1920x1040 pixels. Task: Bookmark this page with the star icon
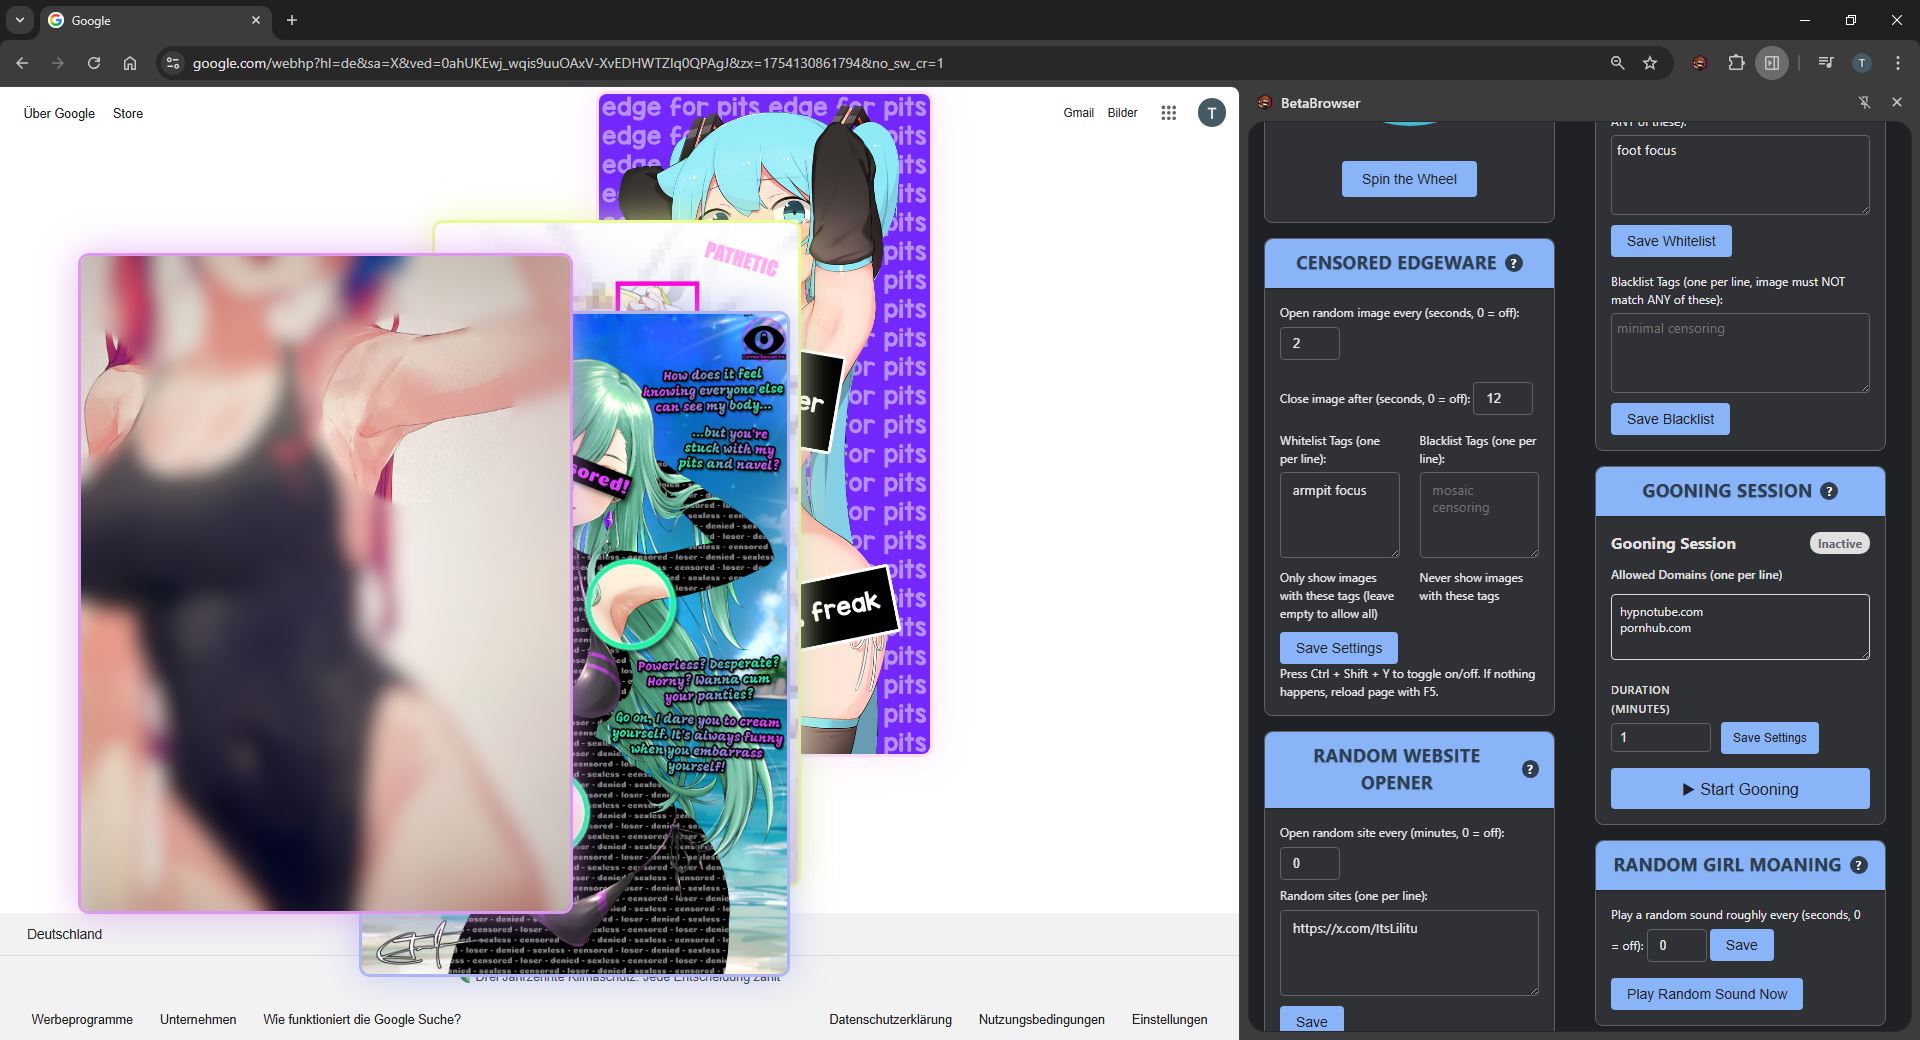1650,63
